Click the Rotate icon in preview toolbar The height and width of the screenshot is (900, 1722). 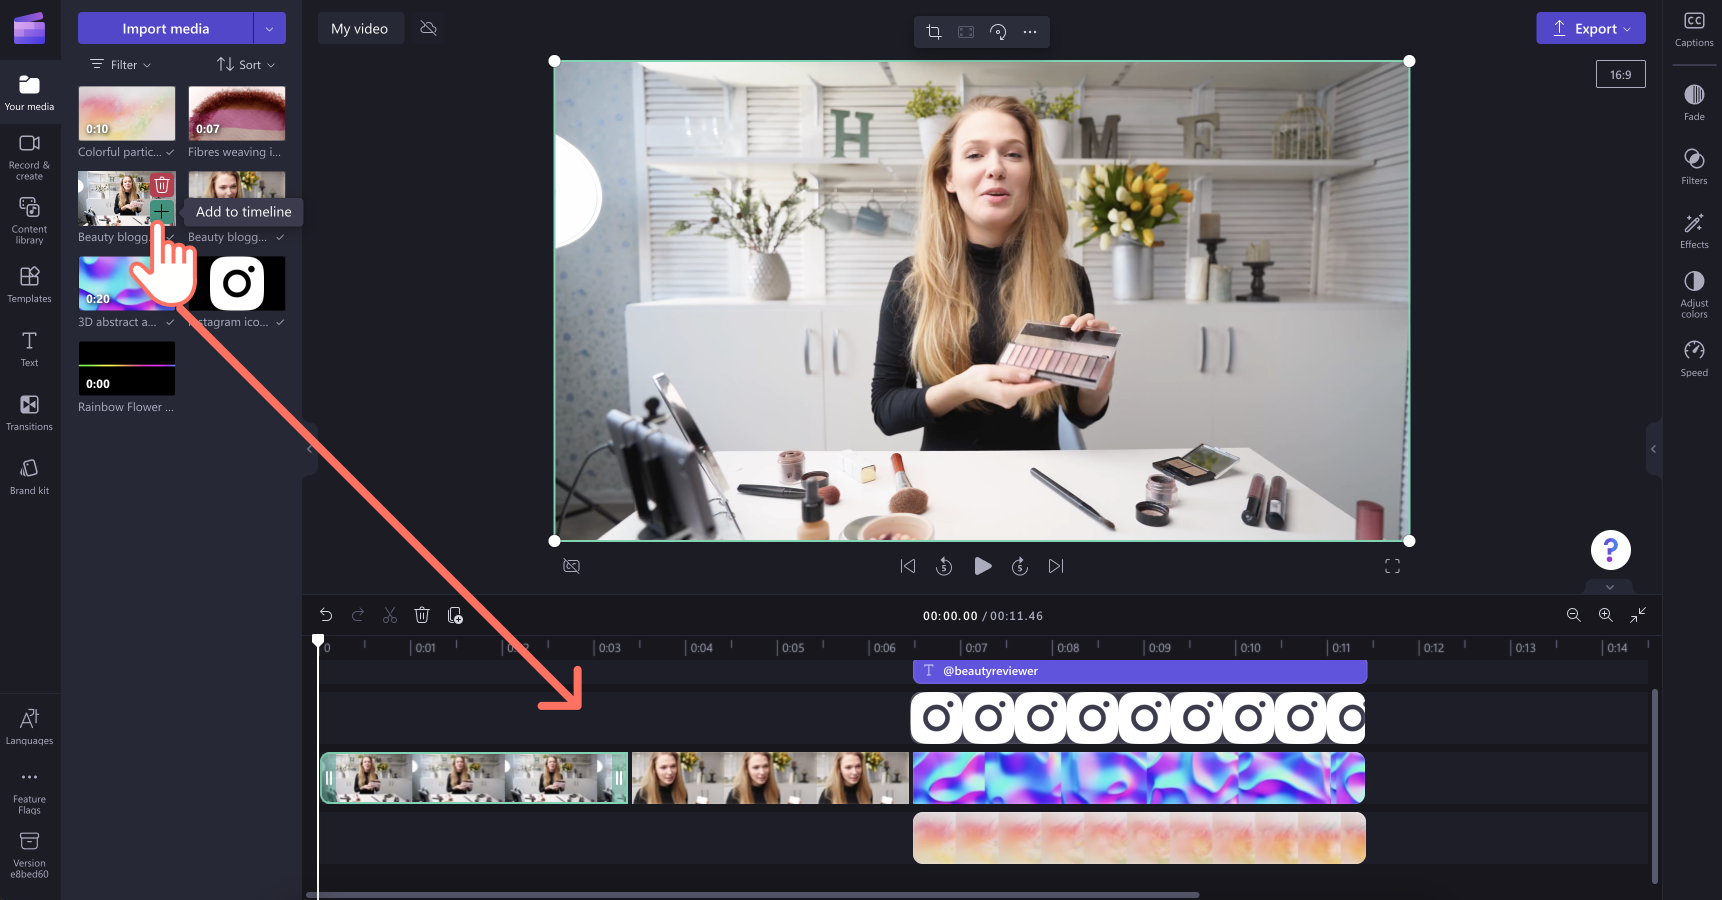[x=998, y=32]
